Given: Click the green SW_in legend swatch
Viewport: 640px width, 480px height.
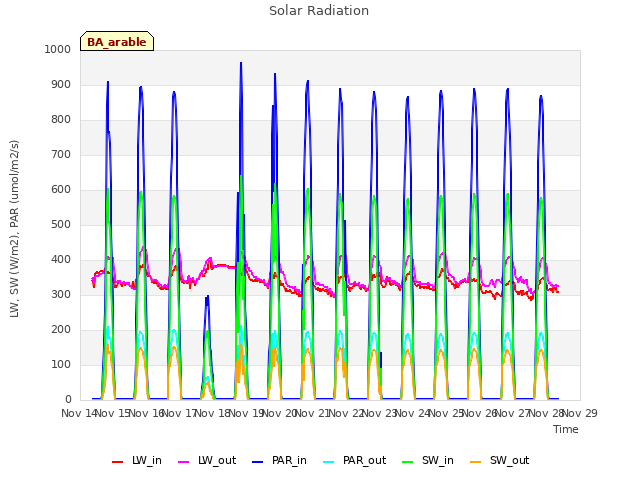Looking at the screenshot, I should pos(407,462).
